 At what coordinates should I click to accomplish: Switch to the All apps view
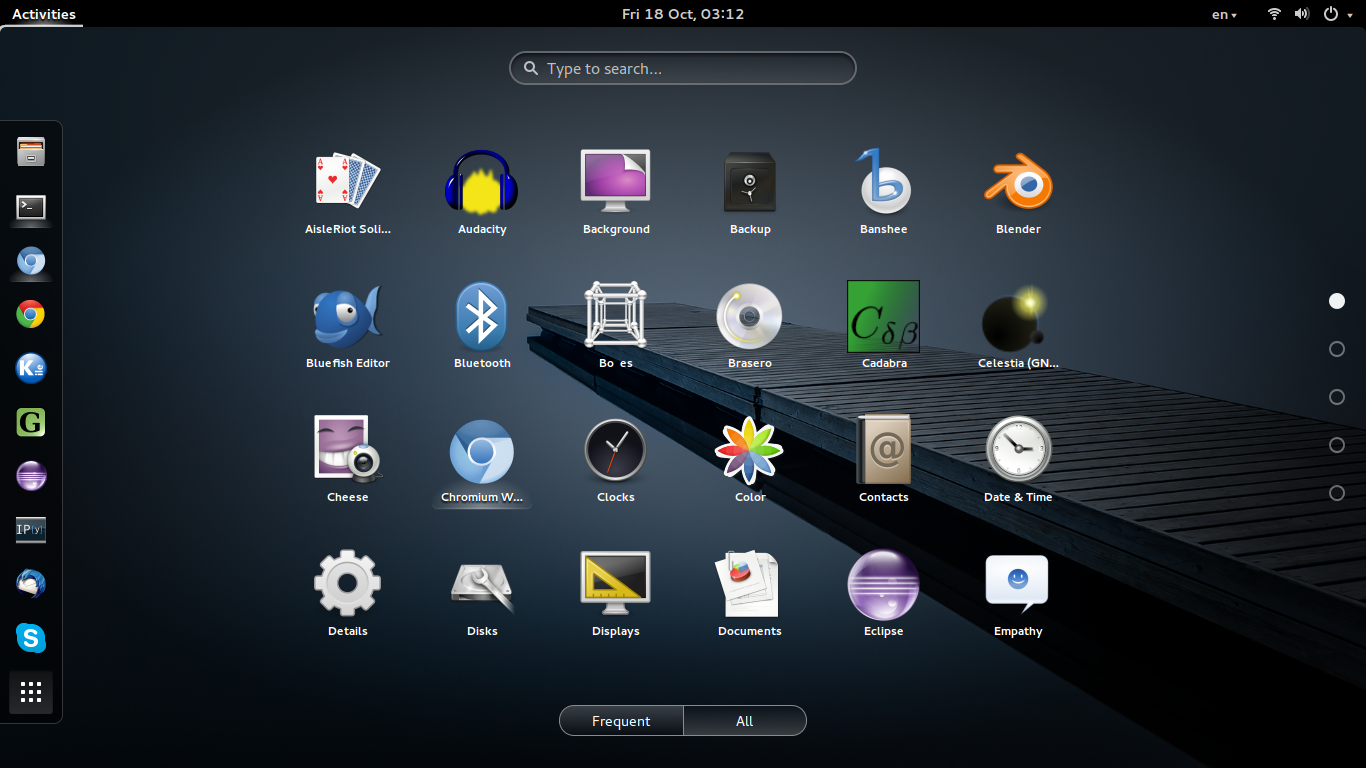(x=745, y=721)
